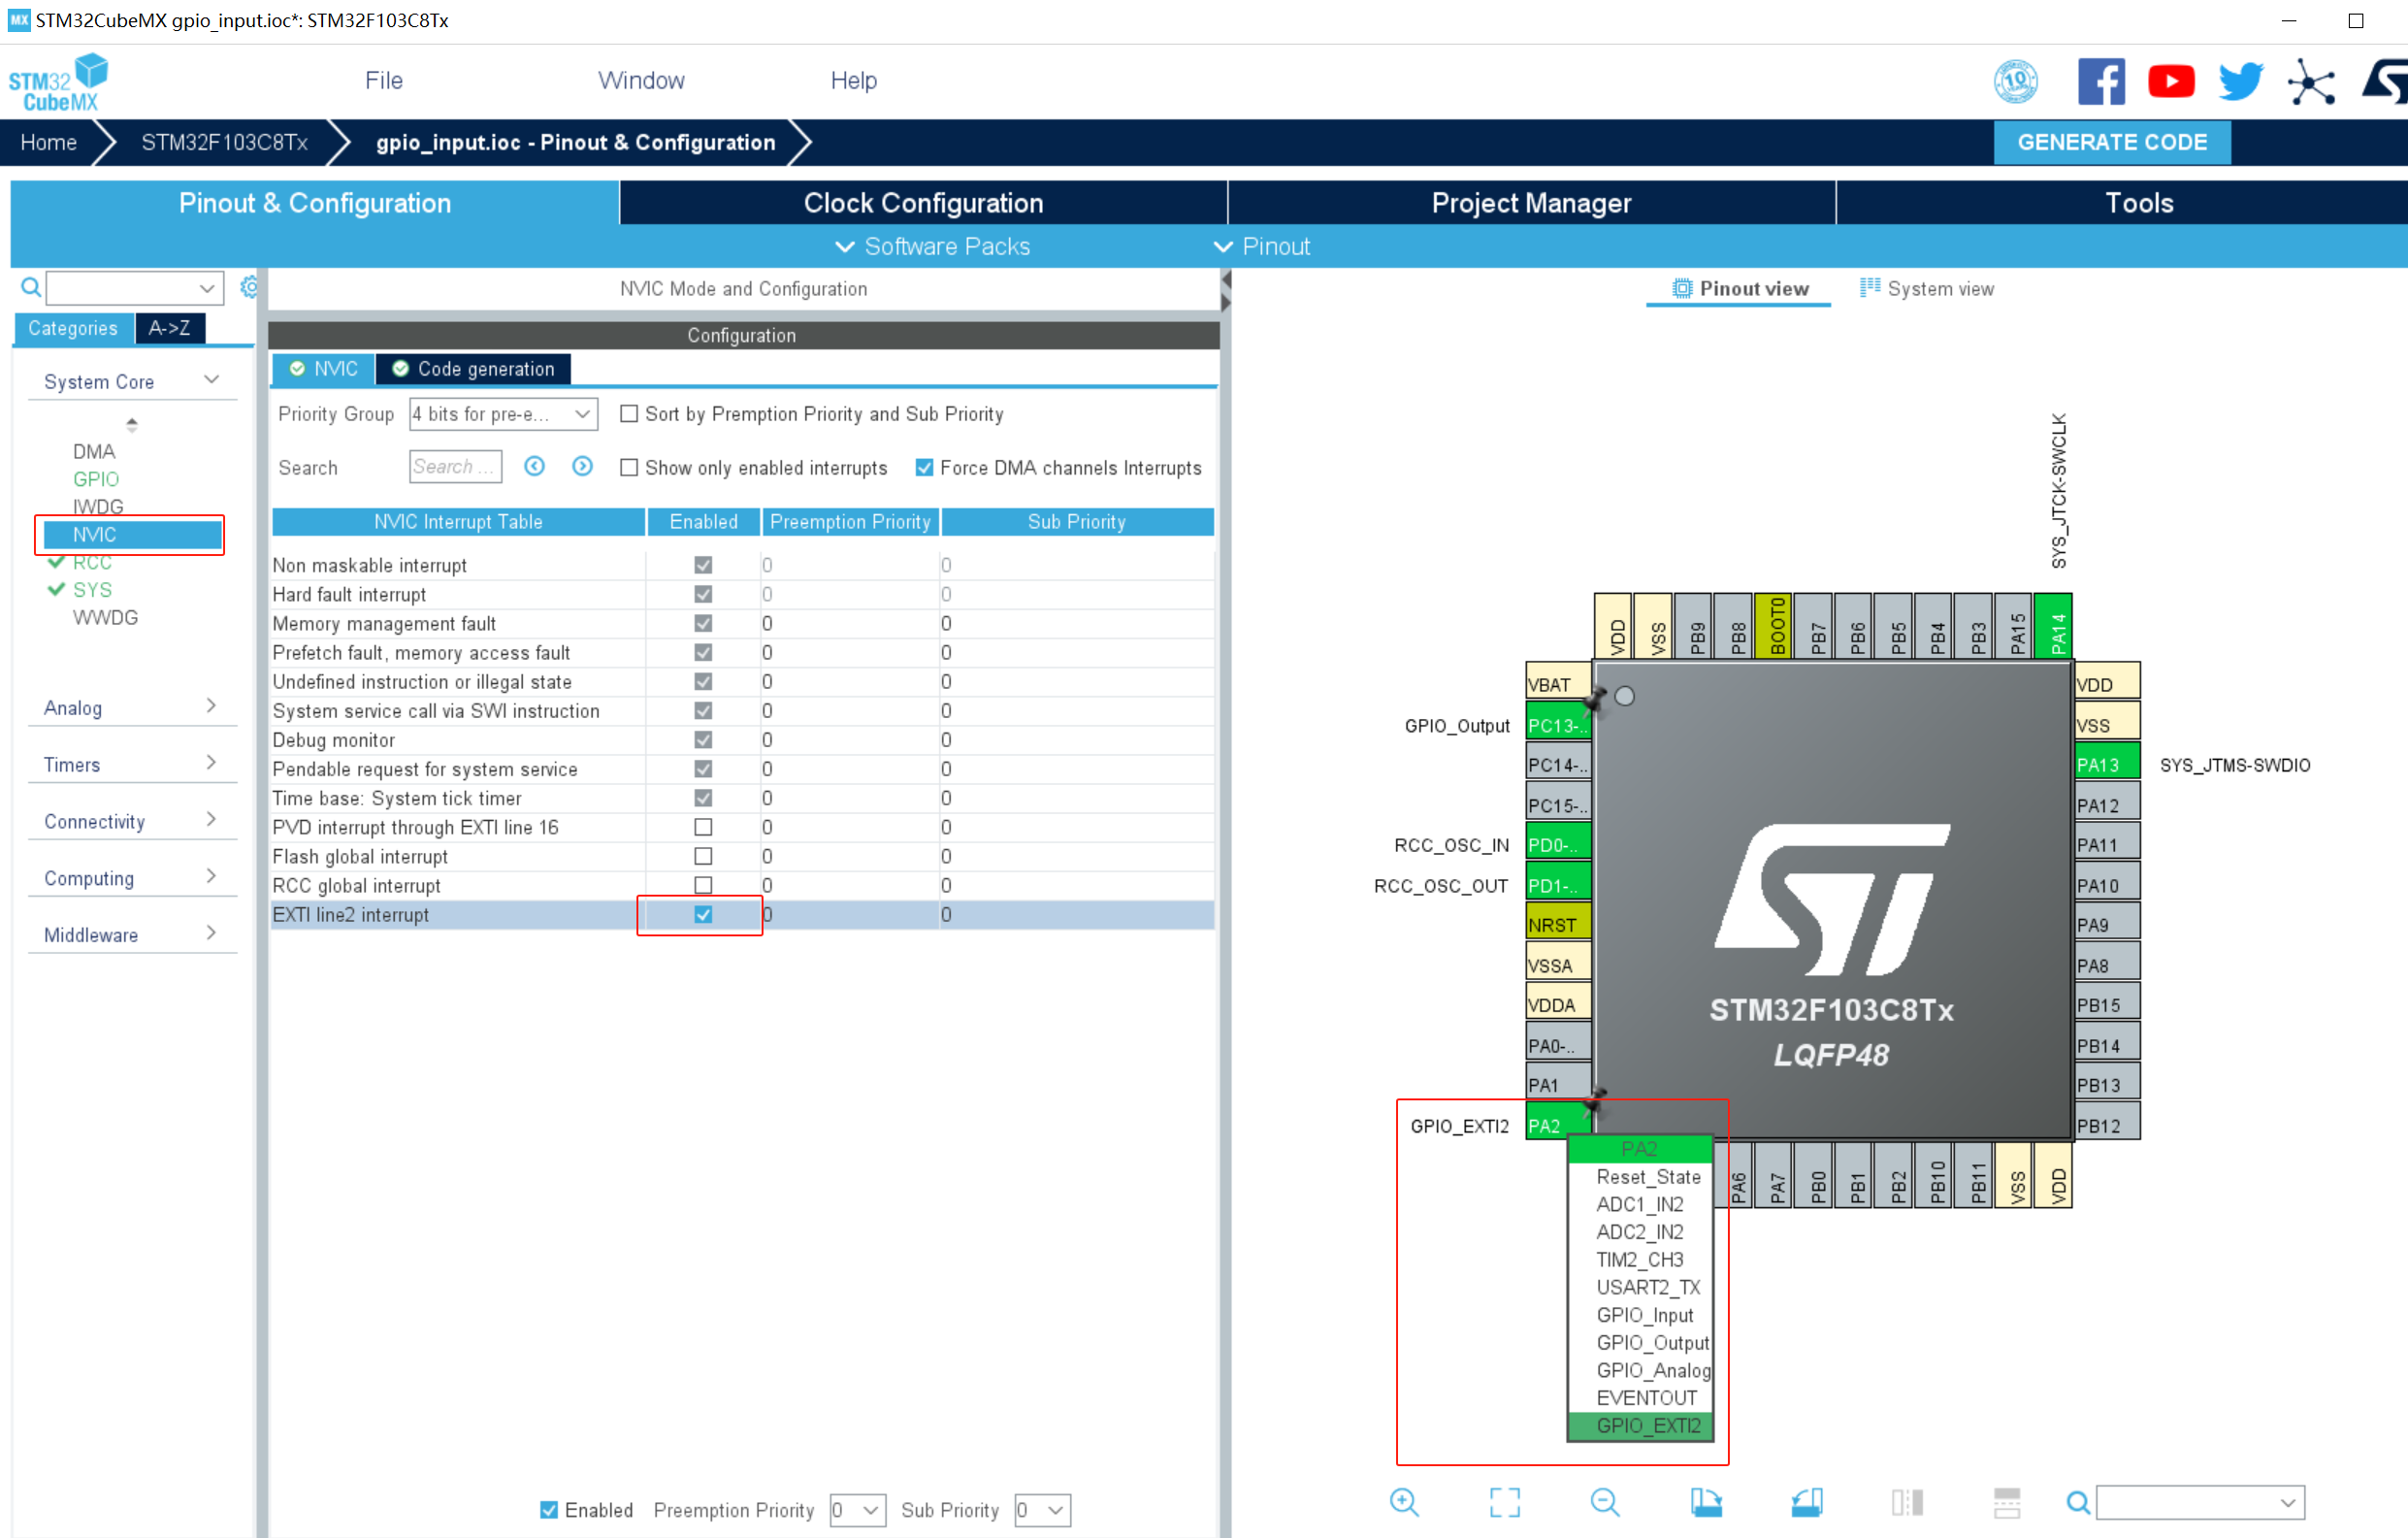Go to Home breadcrumb
Screen dimensions: 2408x1538
pyautogui.click(x=48, y=142)
